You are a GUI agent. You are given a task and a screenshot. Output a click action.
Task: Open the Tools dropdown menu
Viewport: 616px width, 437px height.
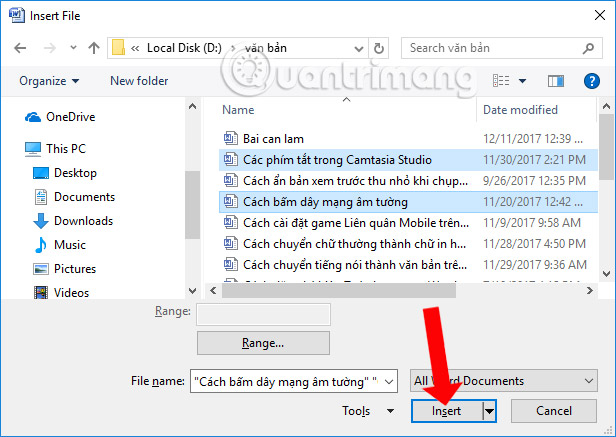[368, 411]
